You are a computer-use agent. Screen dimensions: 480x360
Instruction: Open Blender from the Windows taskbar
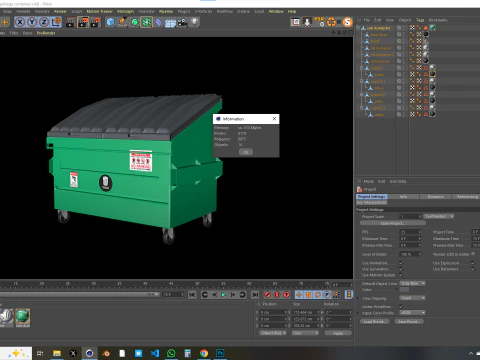106,353
